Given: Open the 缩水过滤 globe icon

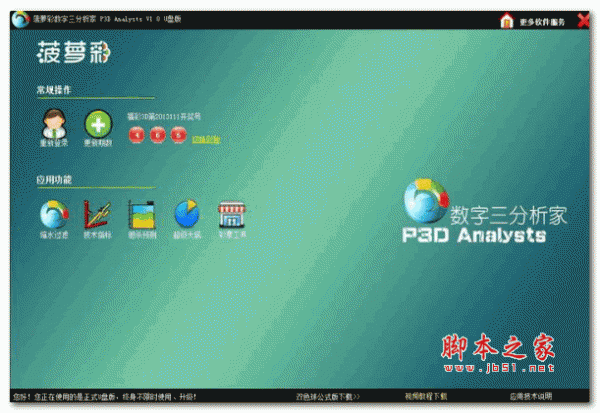Looking at the screenshot, I should coord(54,215).
